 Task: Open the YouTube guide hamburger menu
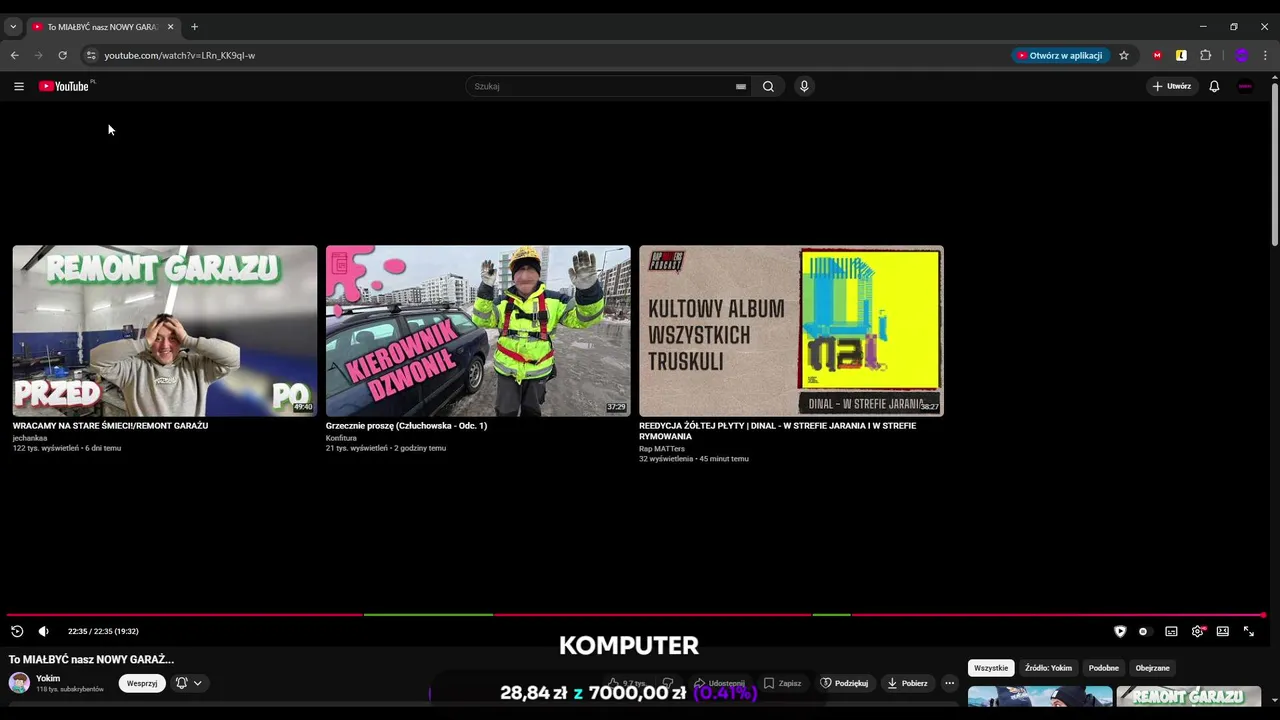18,86
